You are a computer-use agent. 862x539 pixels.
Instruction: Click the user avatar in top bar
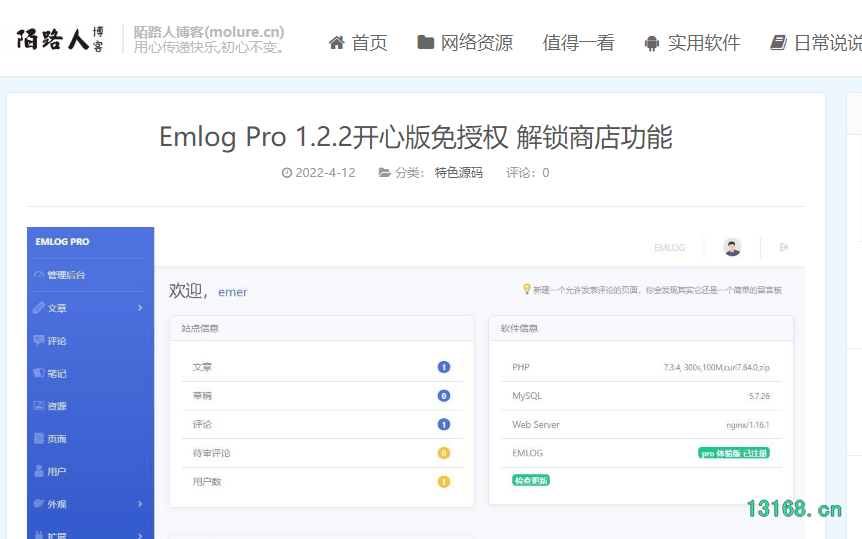coord(732,248)
